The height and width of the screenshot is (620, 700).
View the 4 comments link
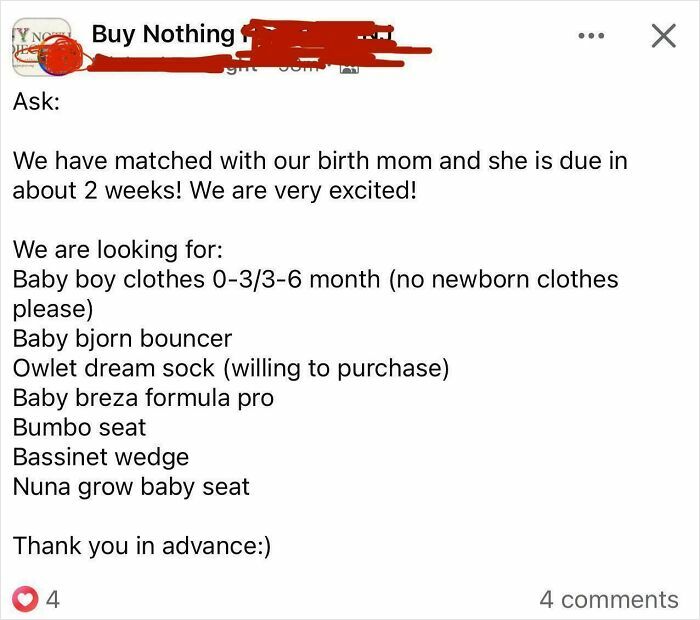coord(608,599)
